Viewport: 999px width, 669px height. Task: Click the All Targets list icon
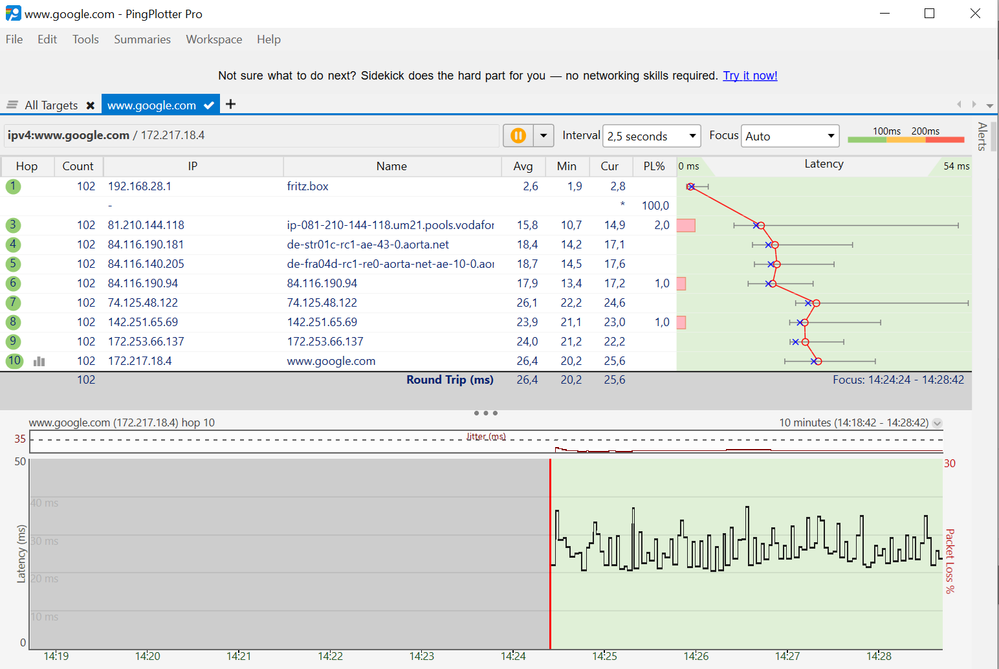pyautogui.click(x=13, y=105)
